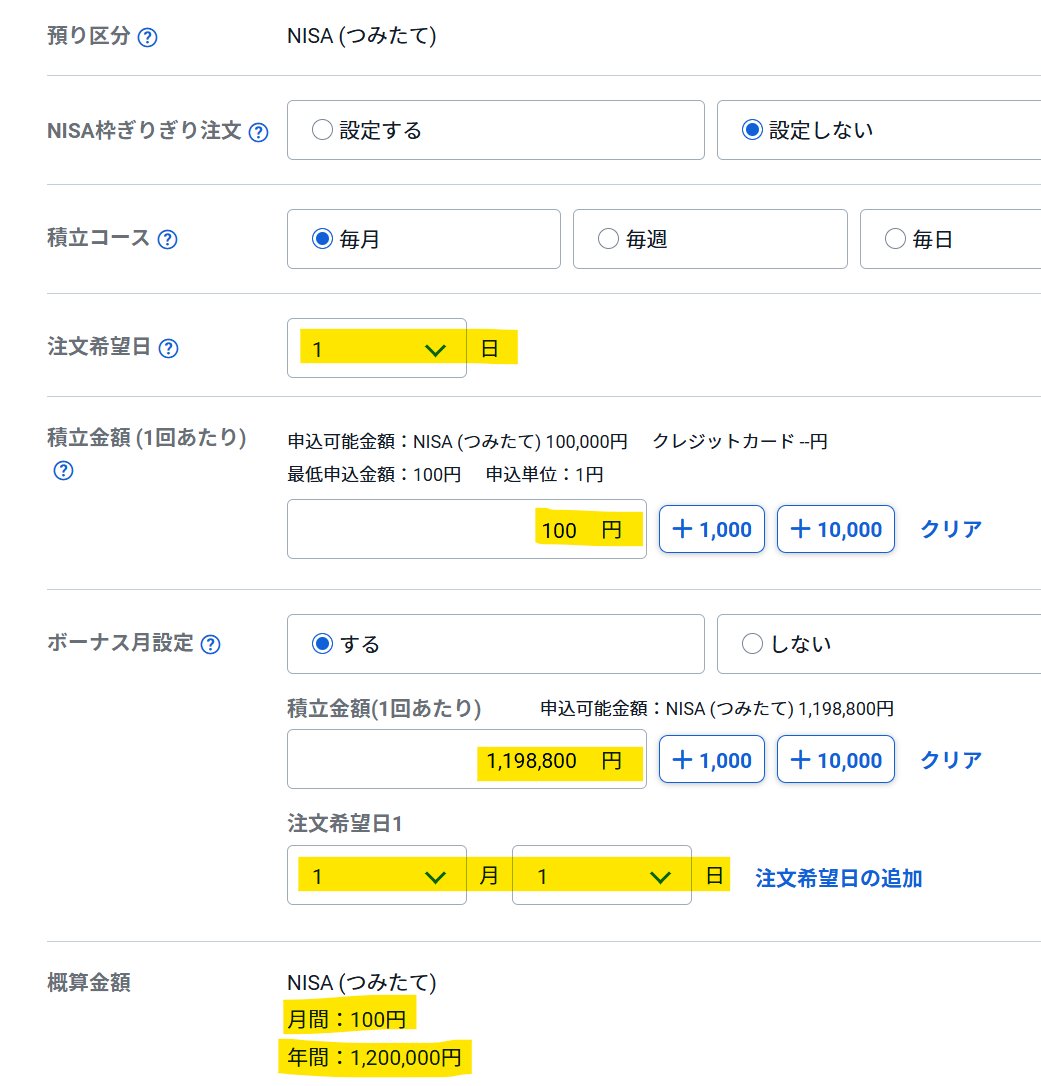Viewport: 1041px width, 1086px height.
Task: Set ボーナス月設定 to しない
Action: (x=752, y=645)
